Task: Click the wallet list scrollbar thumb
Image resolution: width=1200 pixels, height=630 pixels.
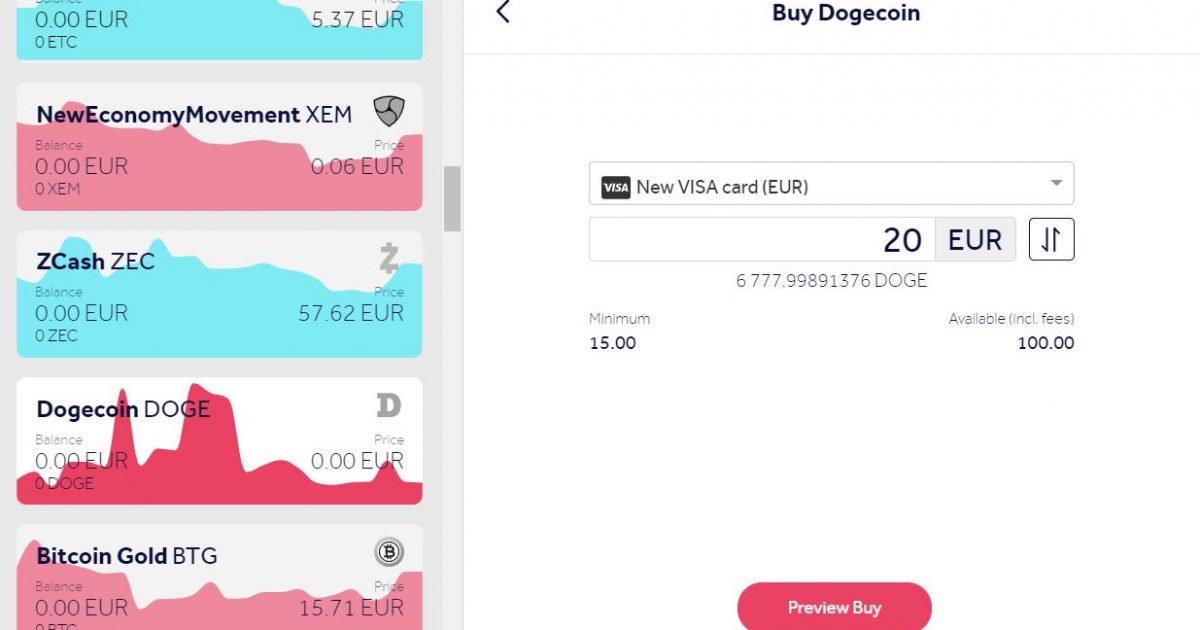Action: click(452, 198)
